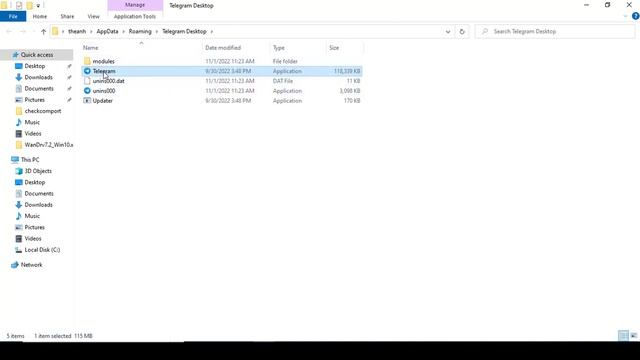Open Music under This PC
The image size is (640, 360).
click(x=32, y=216)
